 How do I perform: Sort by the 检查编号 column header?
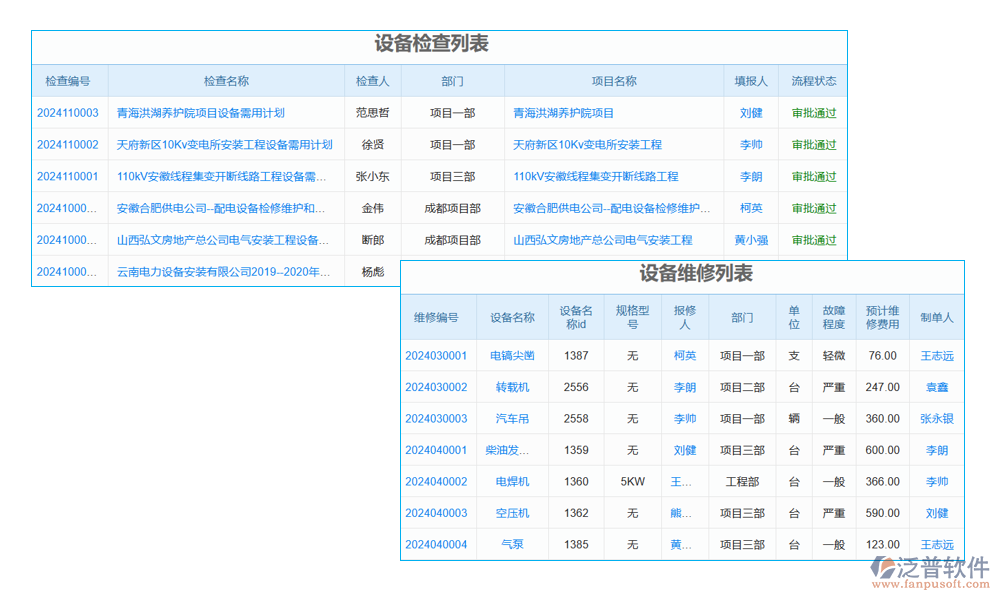tap(69, 80)
